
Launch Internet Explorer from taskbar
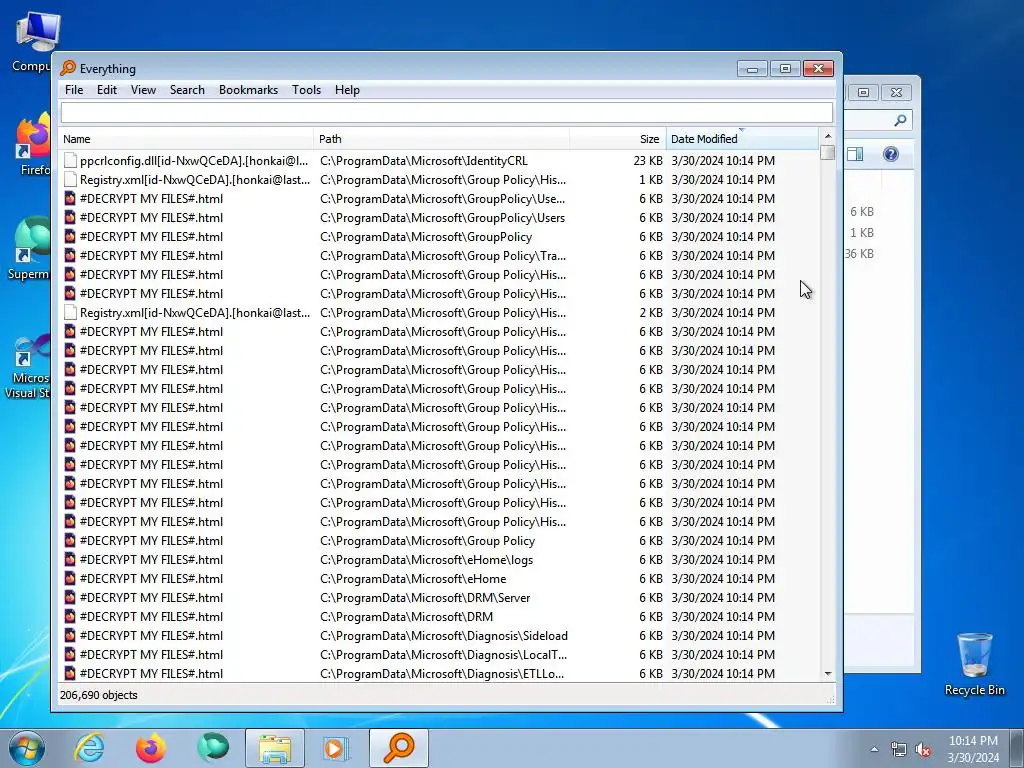(x=89, y=748)
